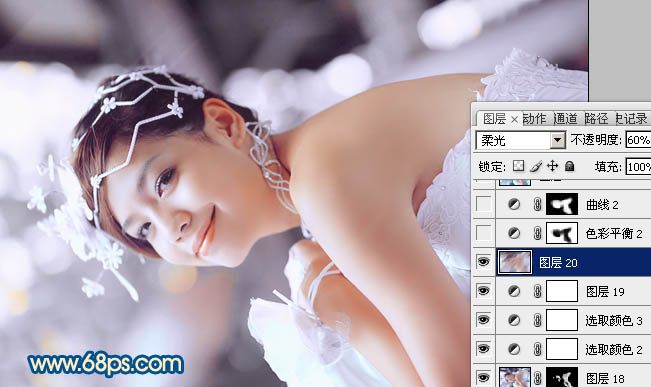
Task: Show the hidden 色彩平衡 2 layer
Action: coord(483,233)
